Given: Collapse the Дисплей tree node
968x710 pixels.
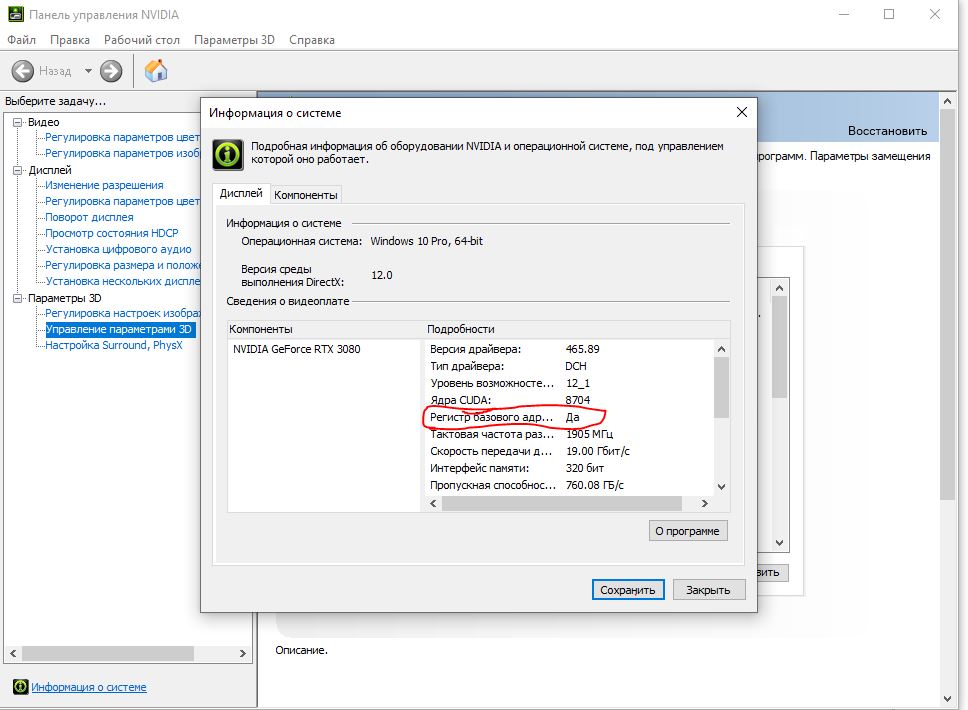Looking at the screenshot, I should [18, 170].
